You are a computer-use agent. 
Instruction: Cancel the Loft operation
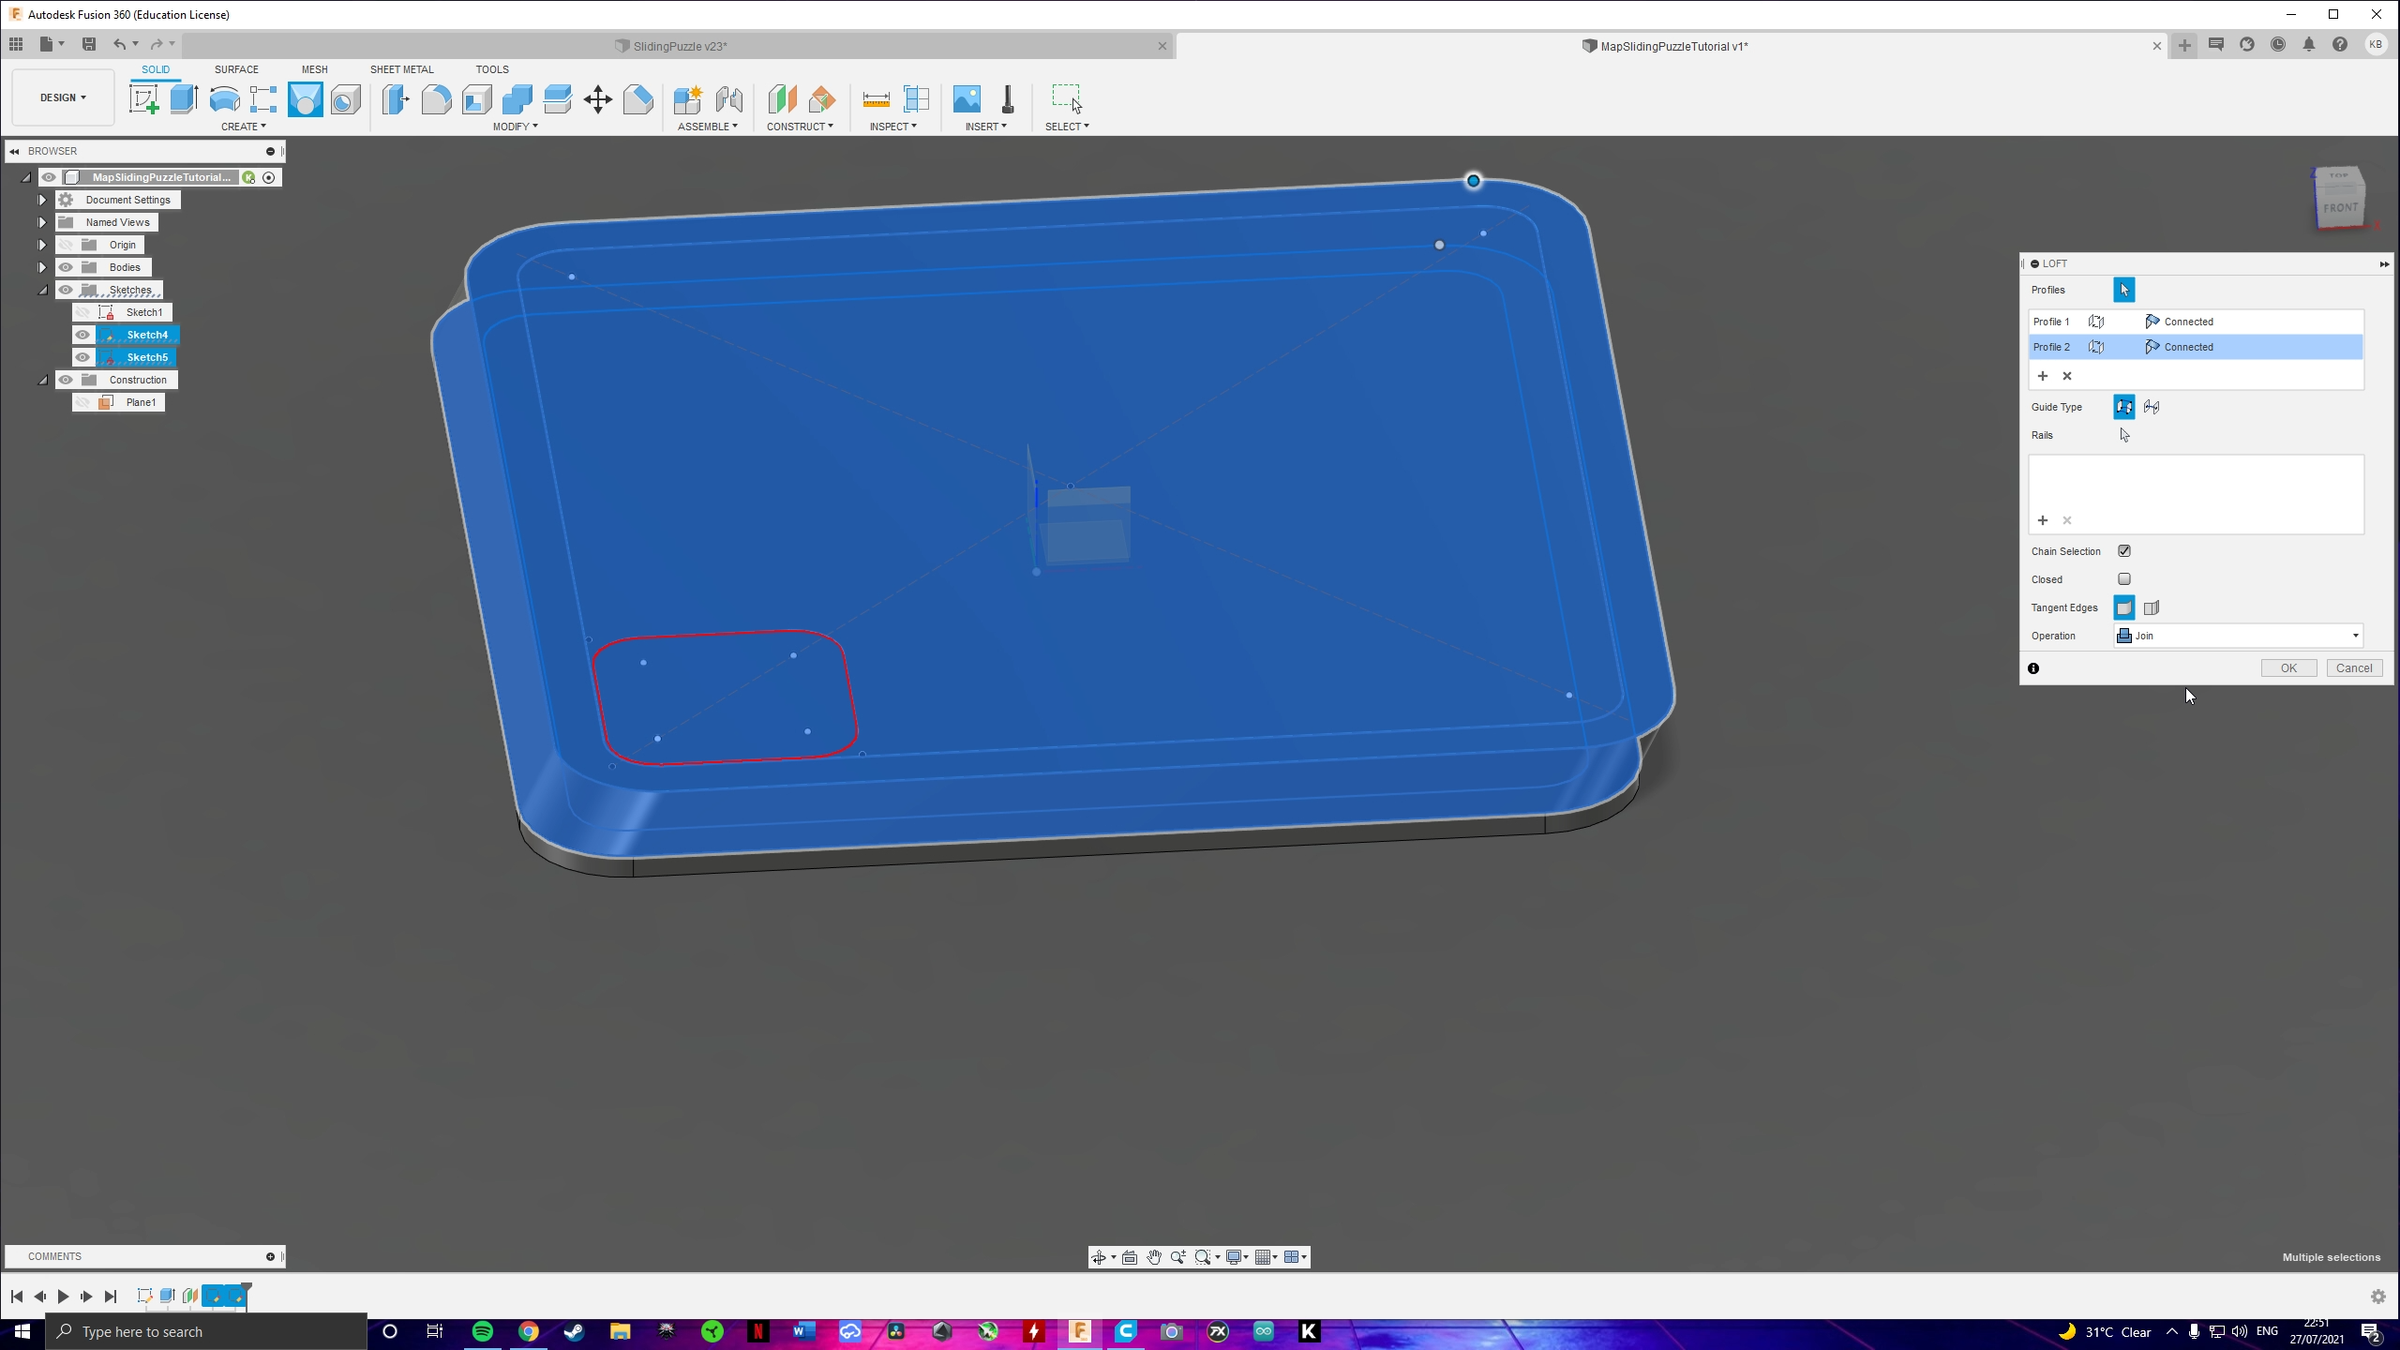(2354, 667)
